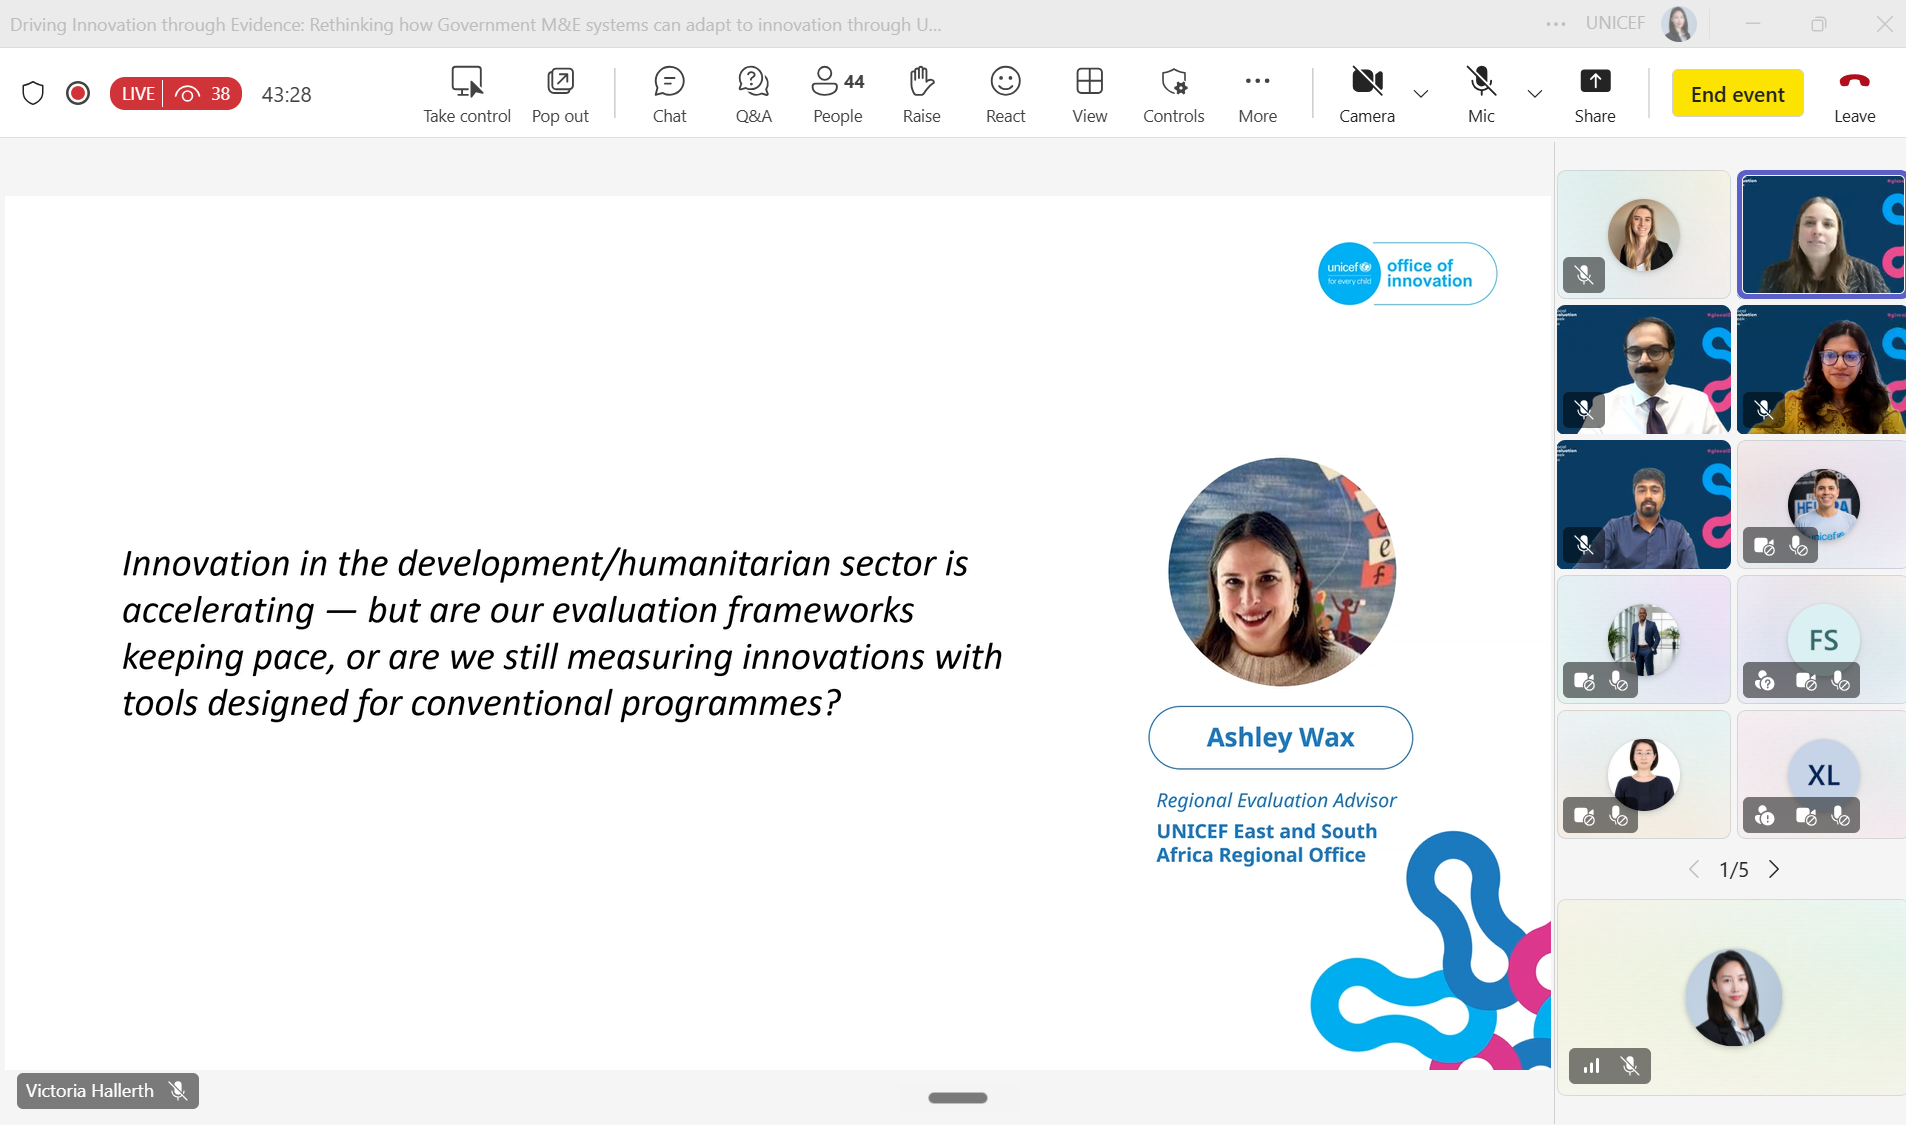
Task: Click the meeting title text
Action: coord(476,24)
